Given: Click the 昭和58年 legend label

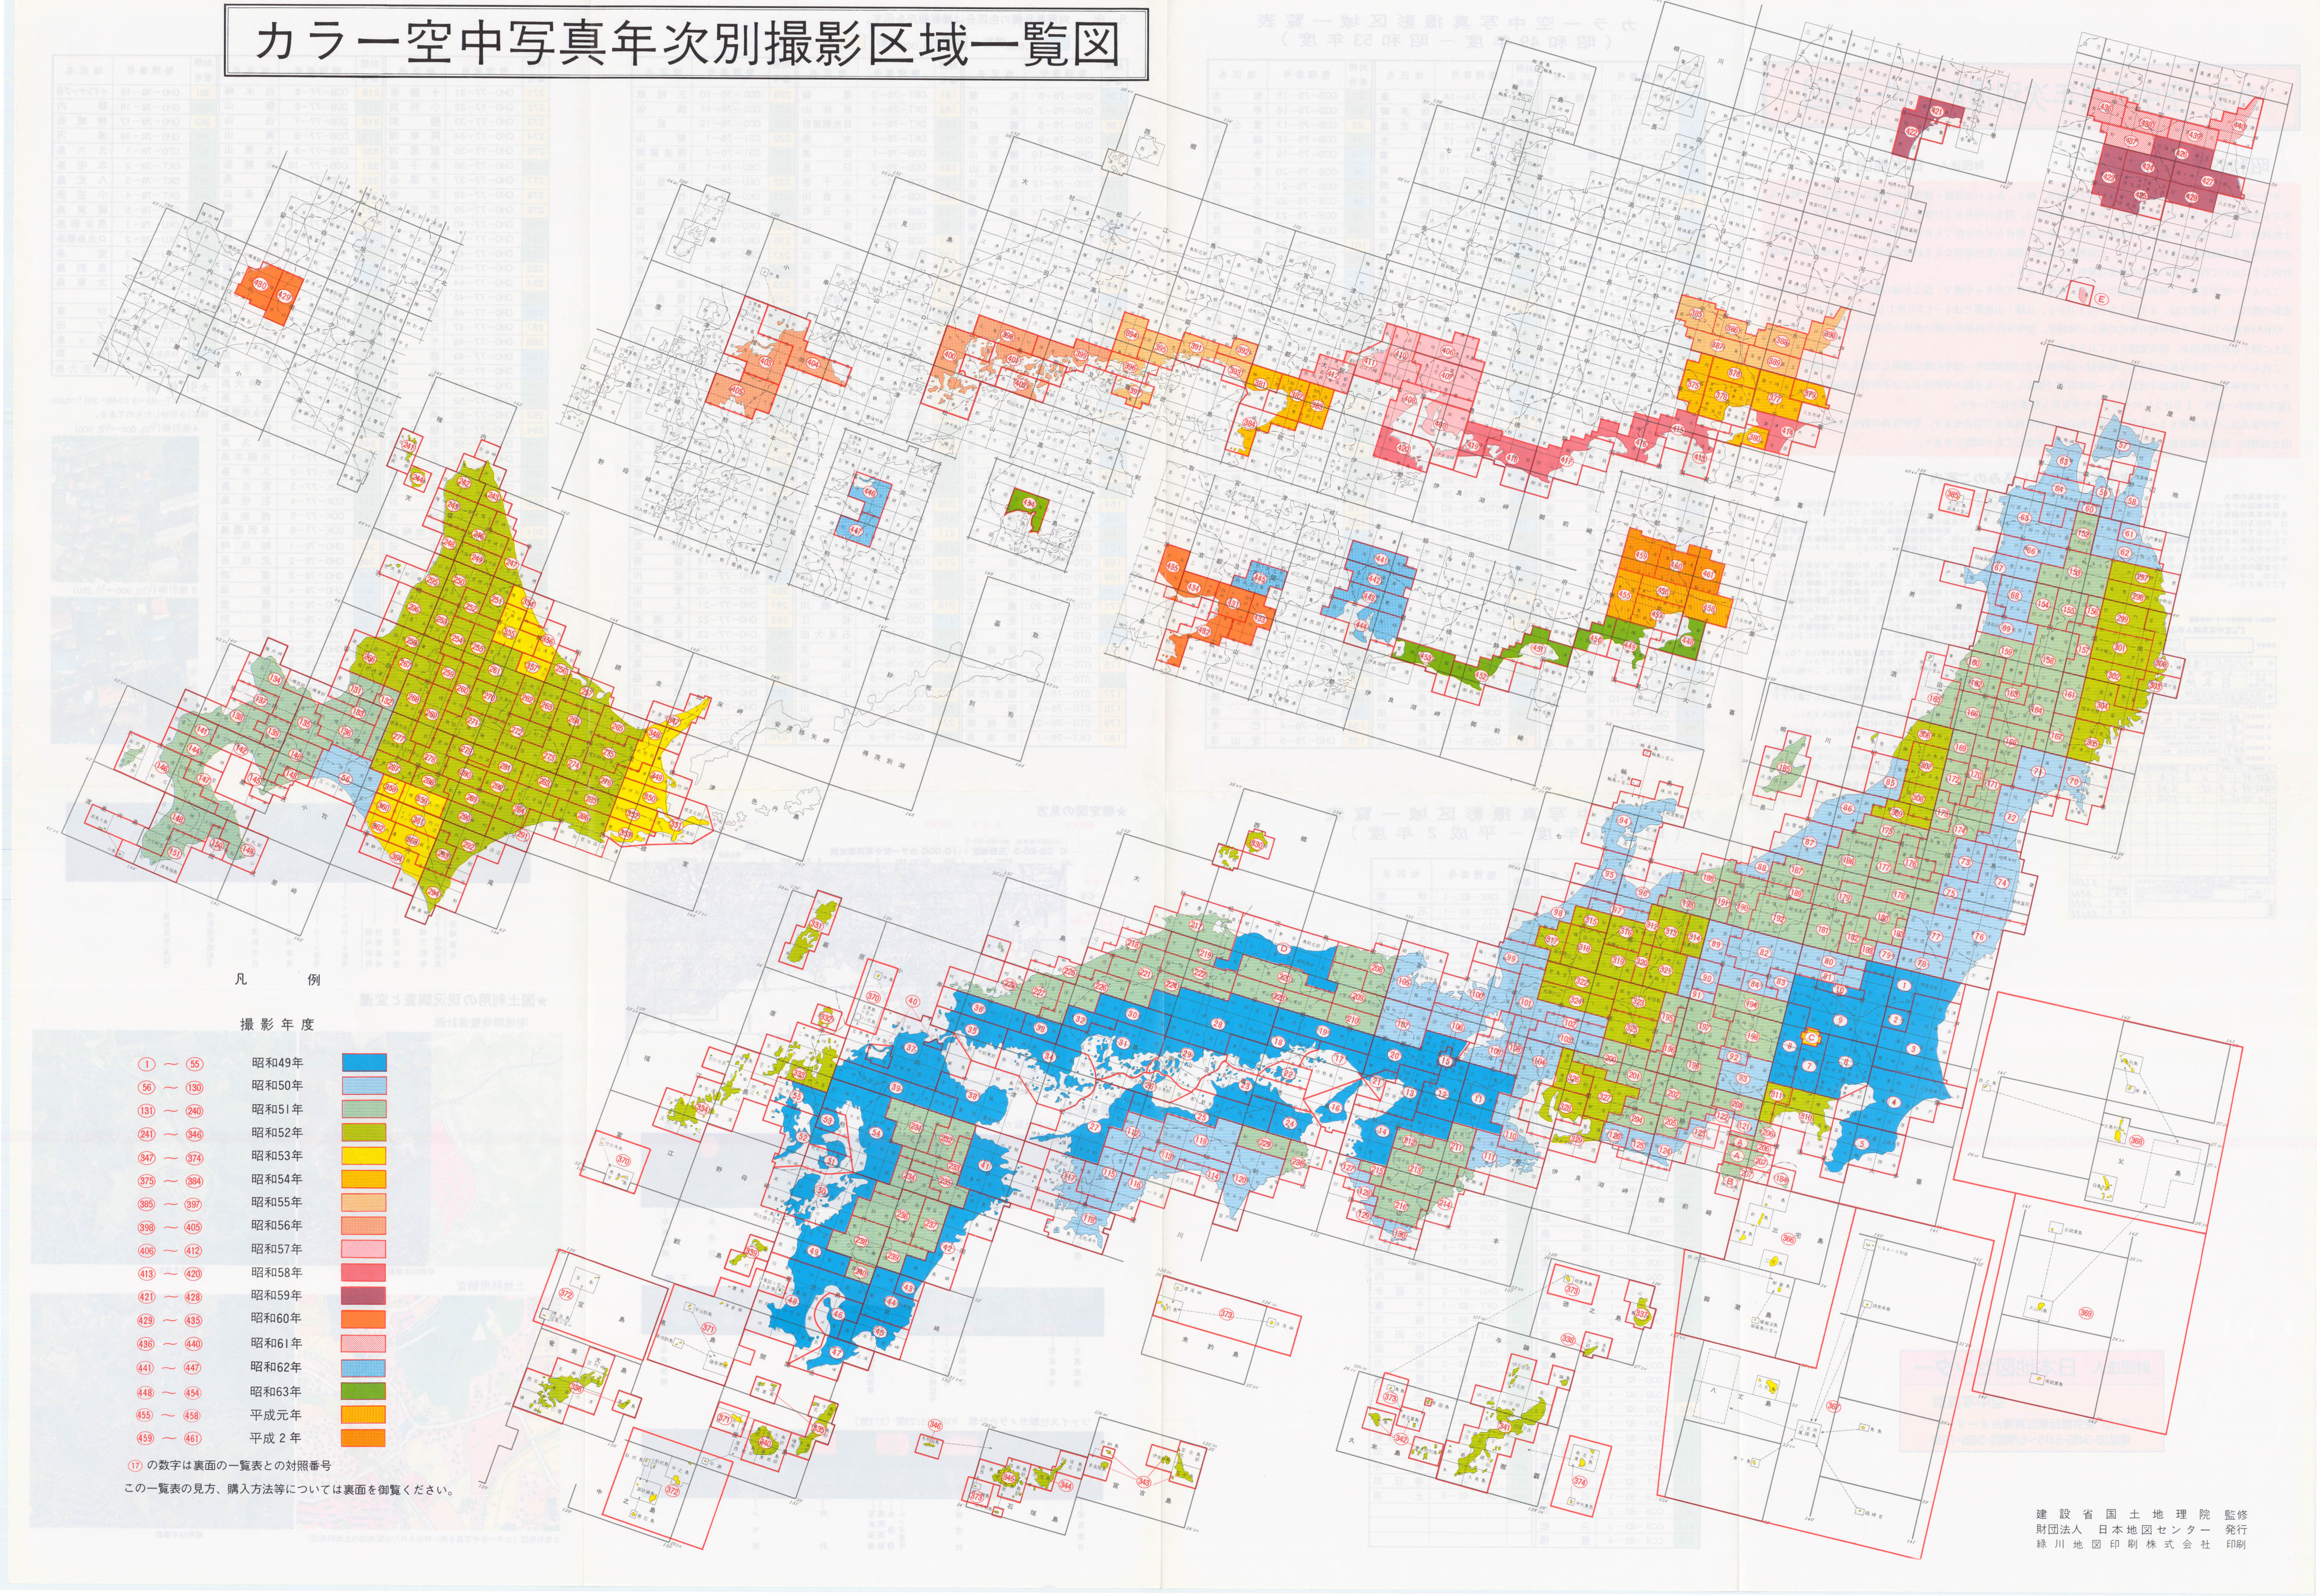Looking at the screenshot, I should pos(277,1273).
